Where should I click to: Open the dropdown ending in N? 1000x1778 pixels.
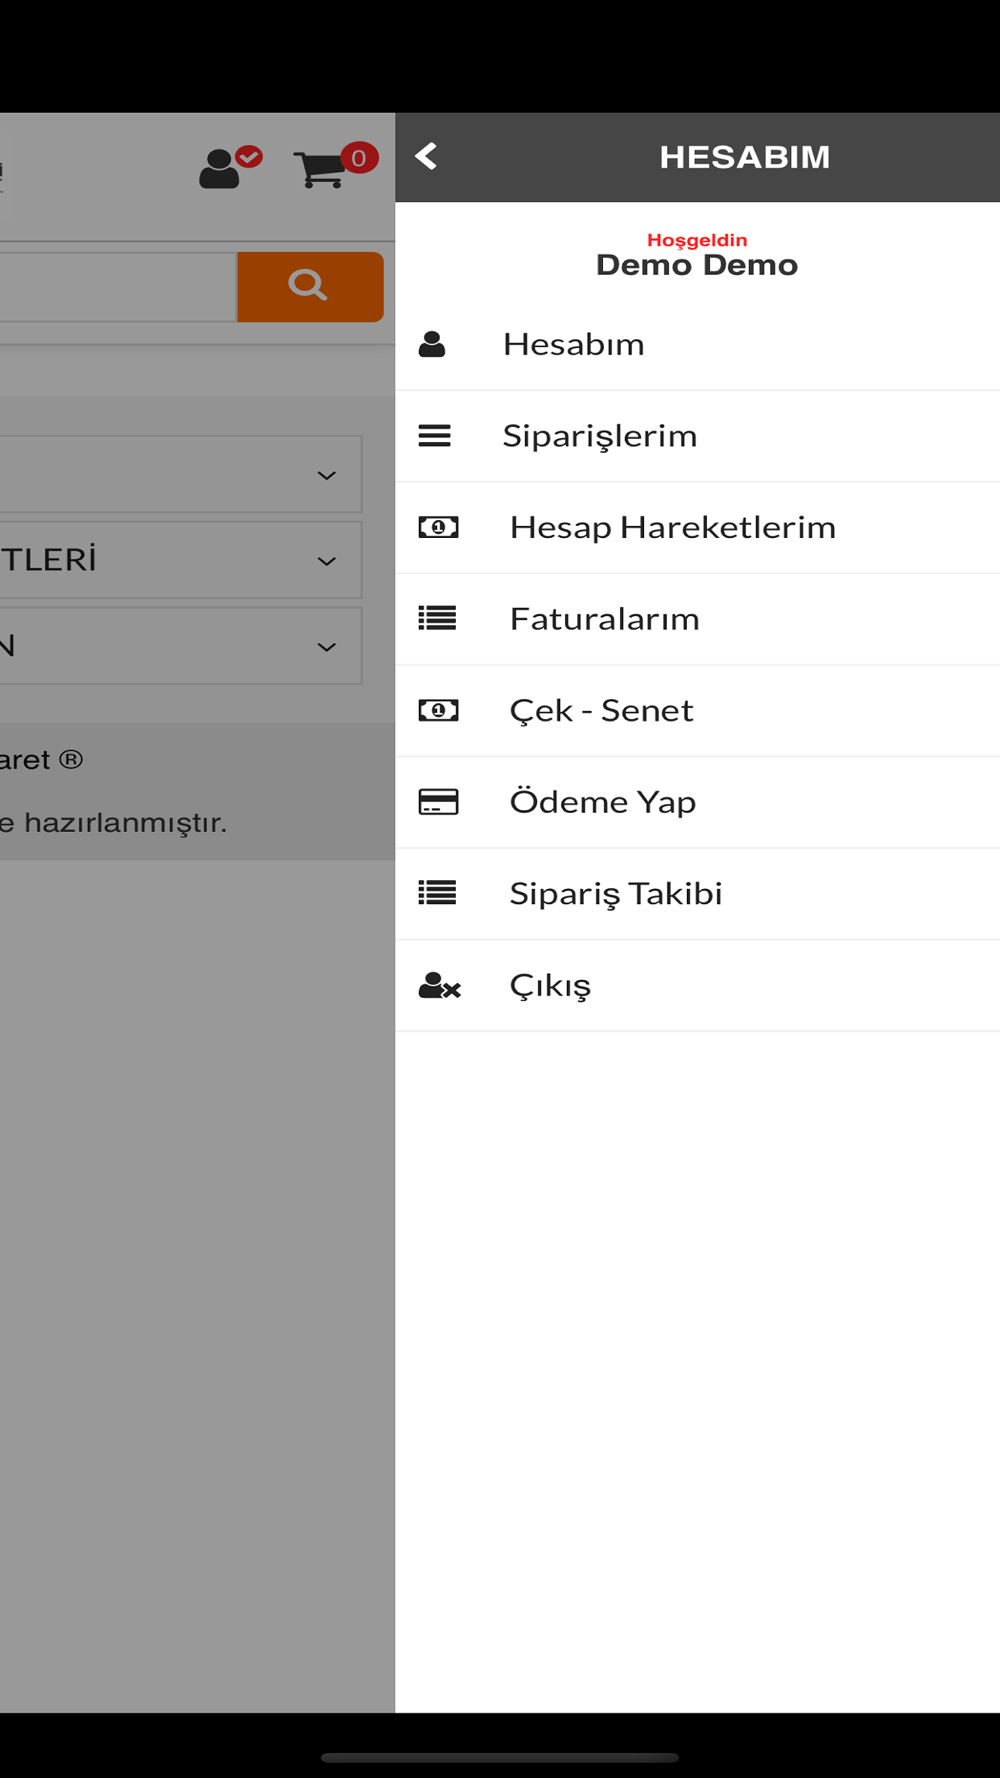(x=326, y=647)
